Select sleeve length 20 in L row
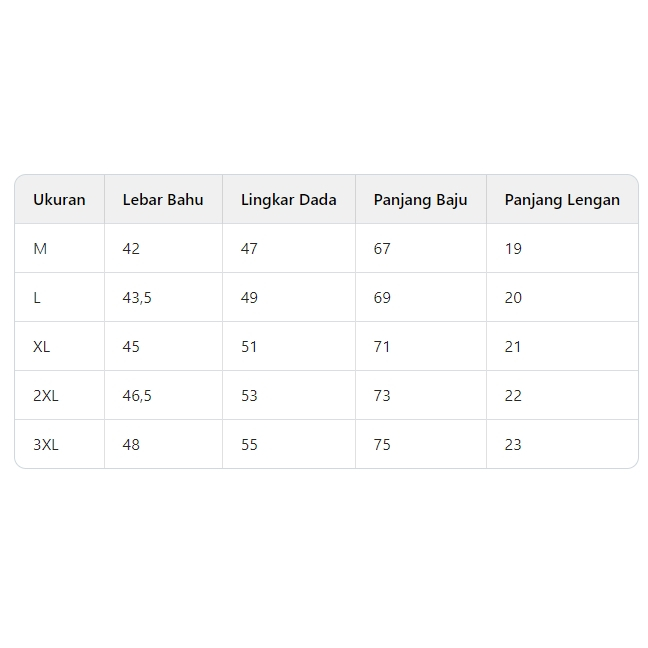The image size is (648, 648). [x=513, y=297]
